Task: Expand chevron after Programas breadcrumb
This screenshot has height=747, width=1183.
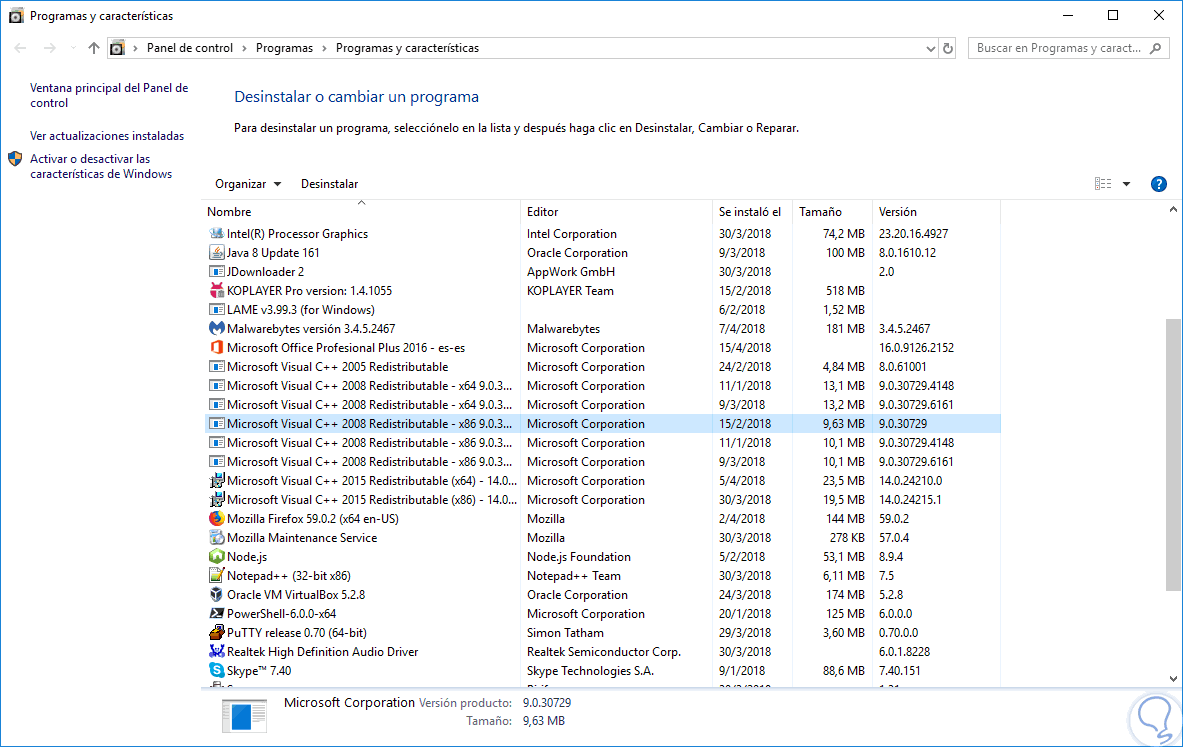Action: tap(324, 48)
